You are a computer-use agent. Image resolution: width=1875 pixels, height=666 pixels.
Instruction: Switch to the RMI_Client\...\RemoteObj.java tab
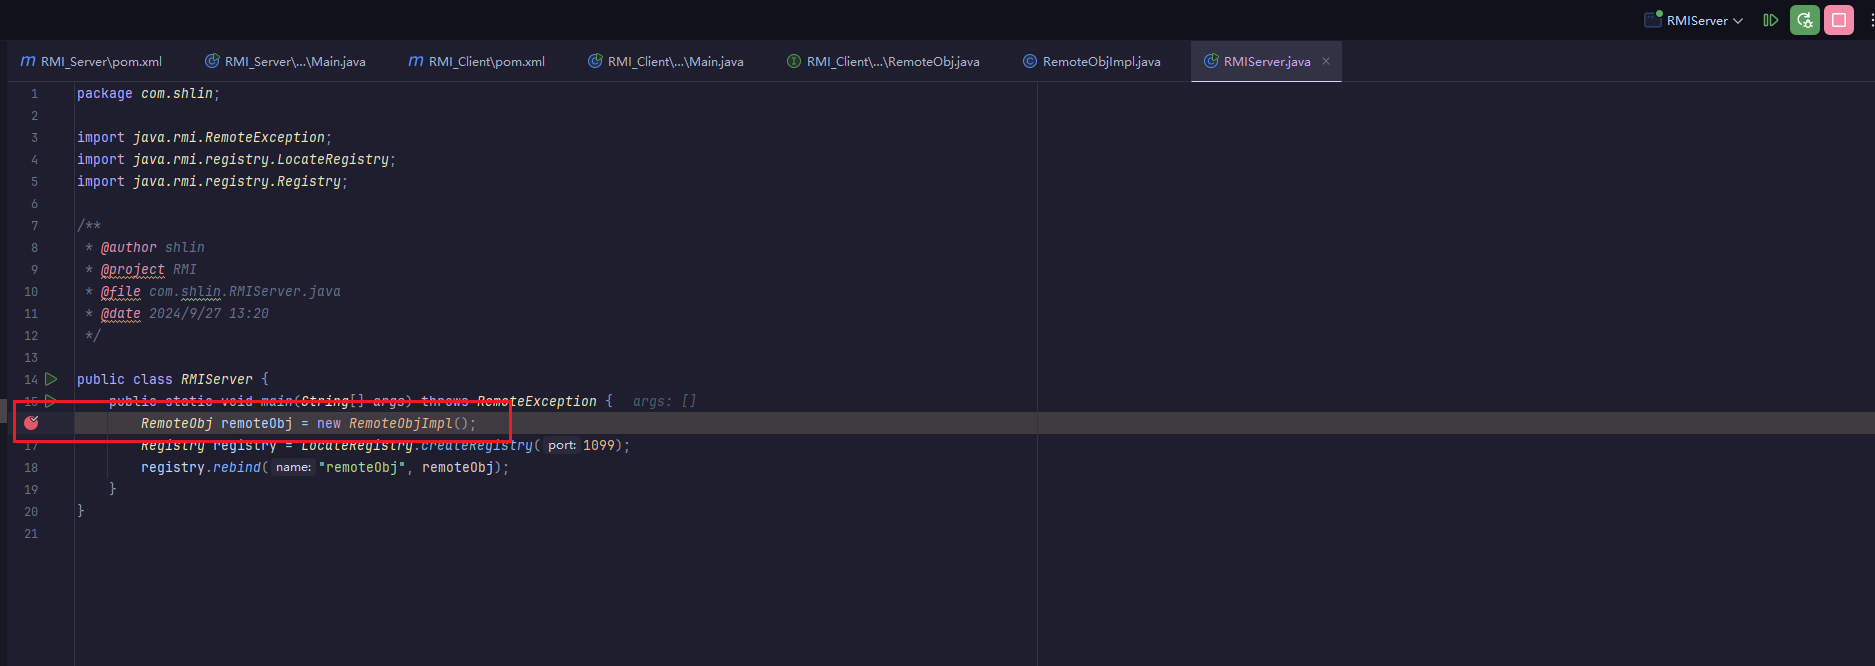point(883,61)
